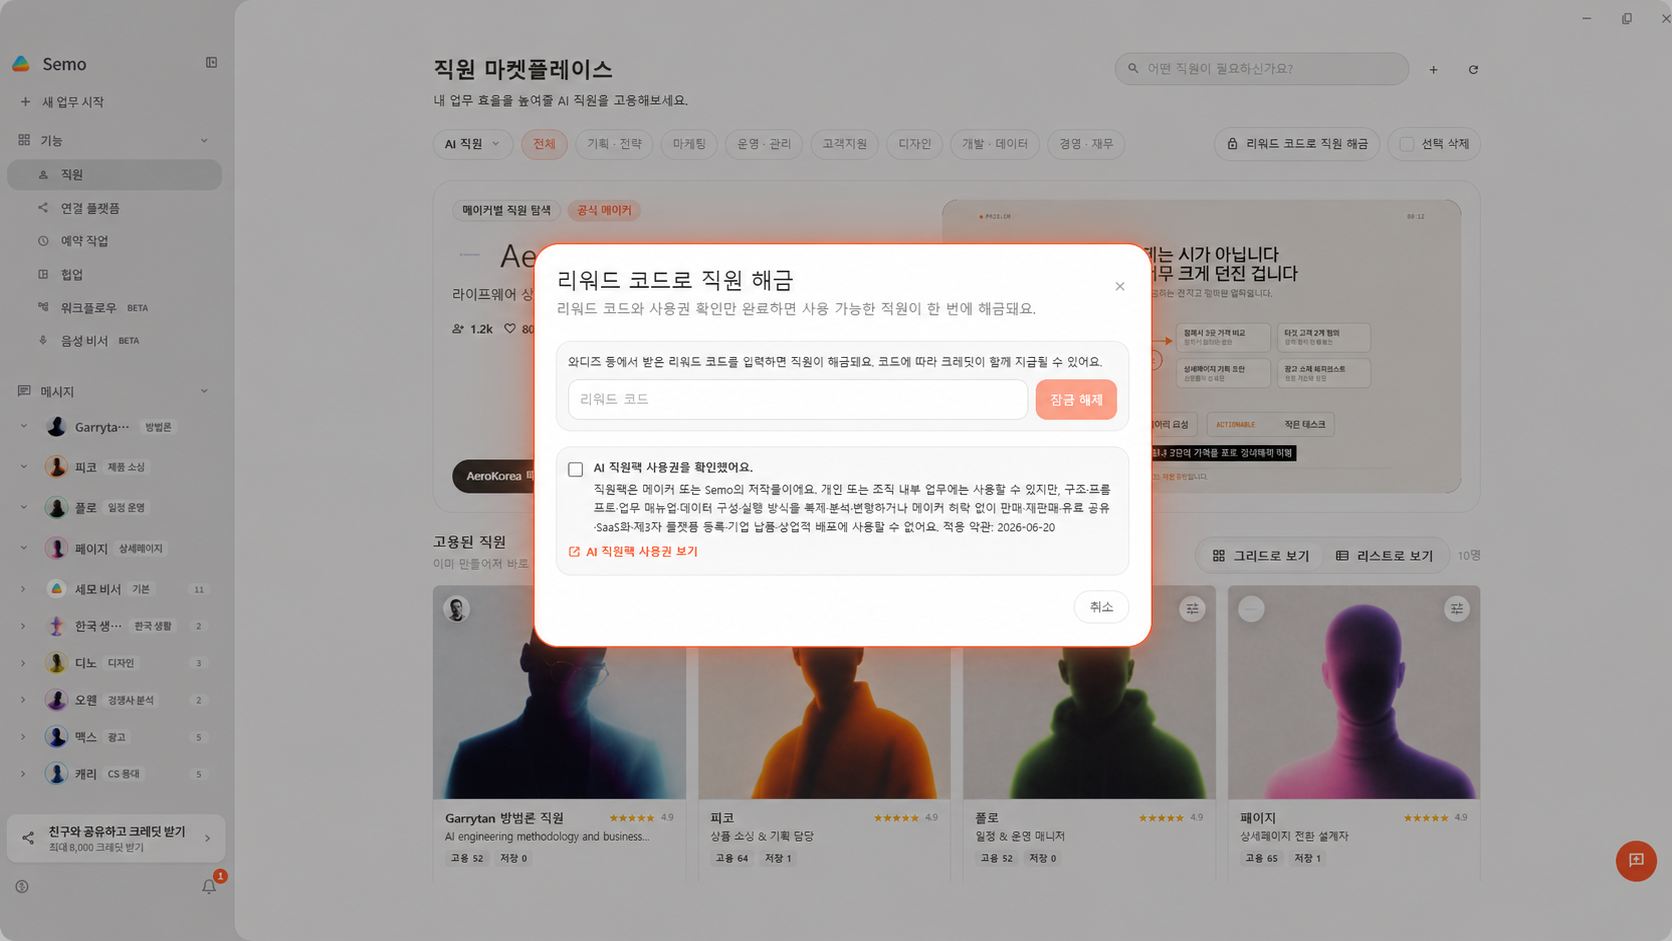Image resolution: width=1672 pixels, height=941 pixels.
Task: Click the 메이커별 직원 탐색 tag
Action: point(506,210)
